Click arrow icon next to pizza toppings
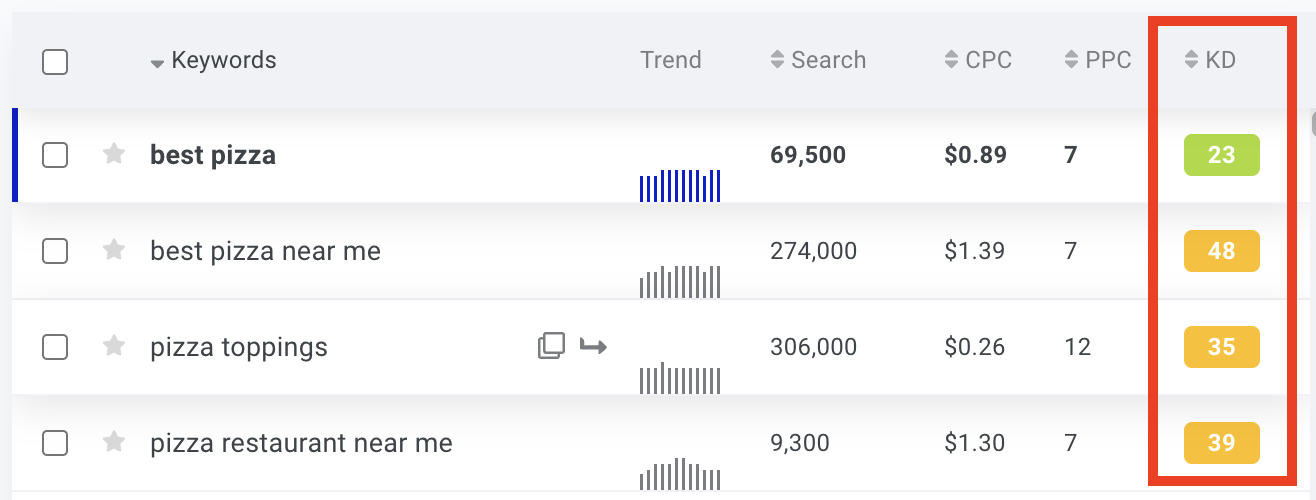The width and height of the screenshot is (1316, 500). (x=594, y=346)
